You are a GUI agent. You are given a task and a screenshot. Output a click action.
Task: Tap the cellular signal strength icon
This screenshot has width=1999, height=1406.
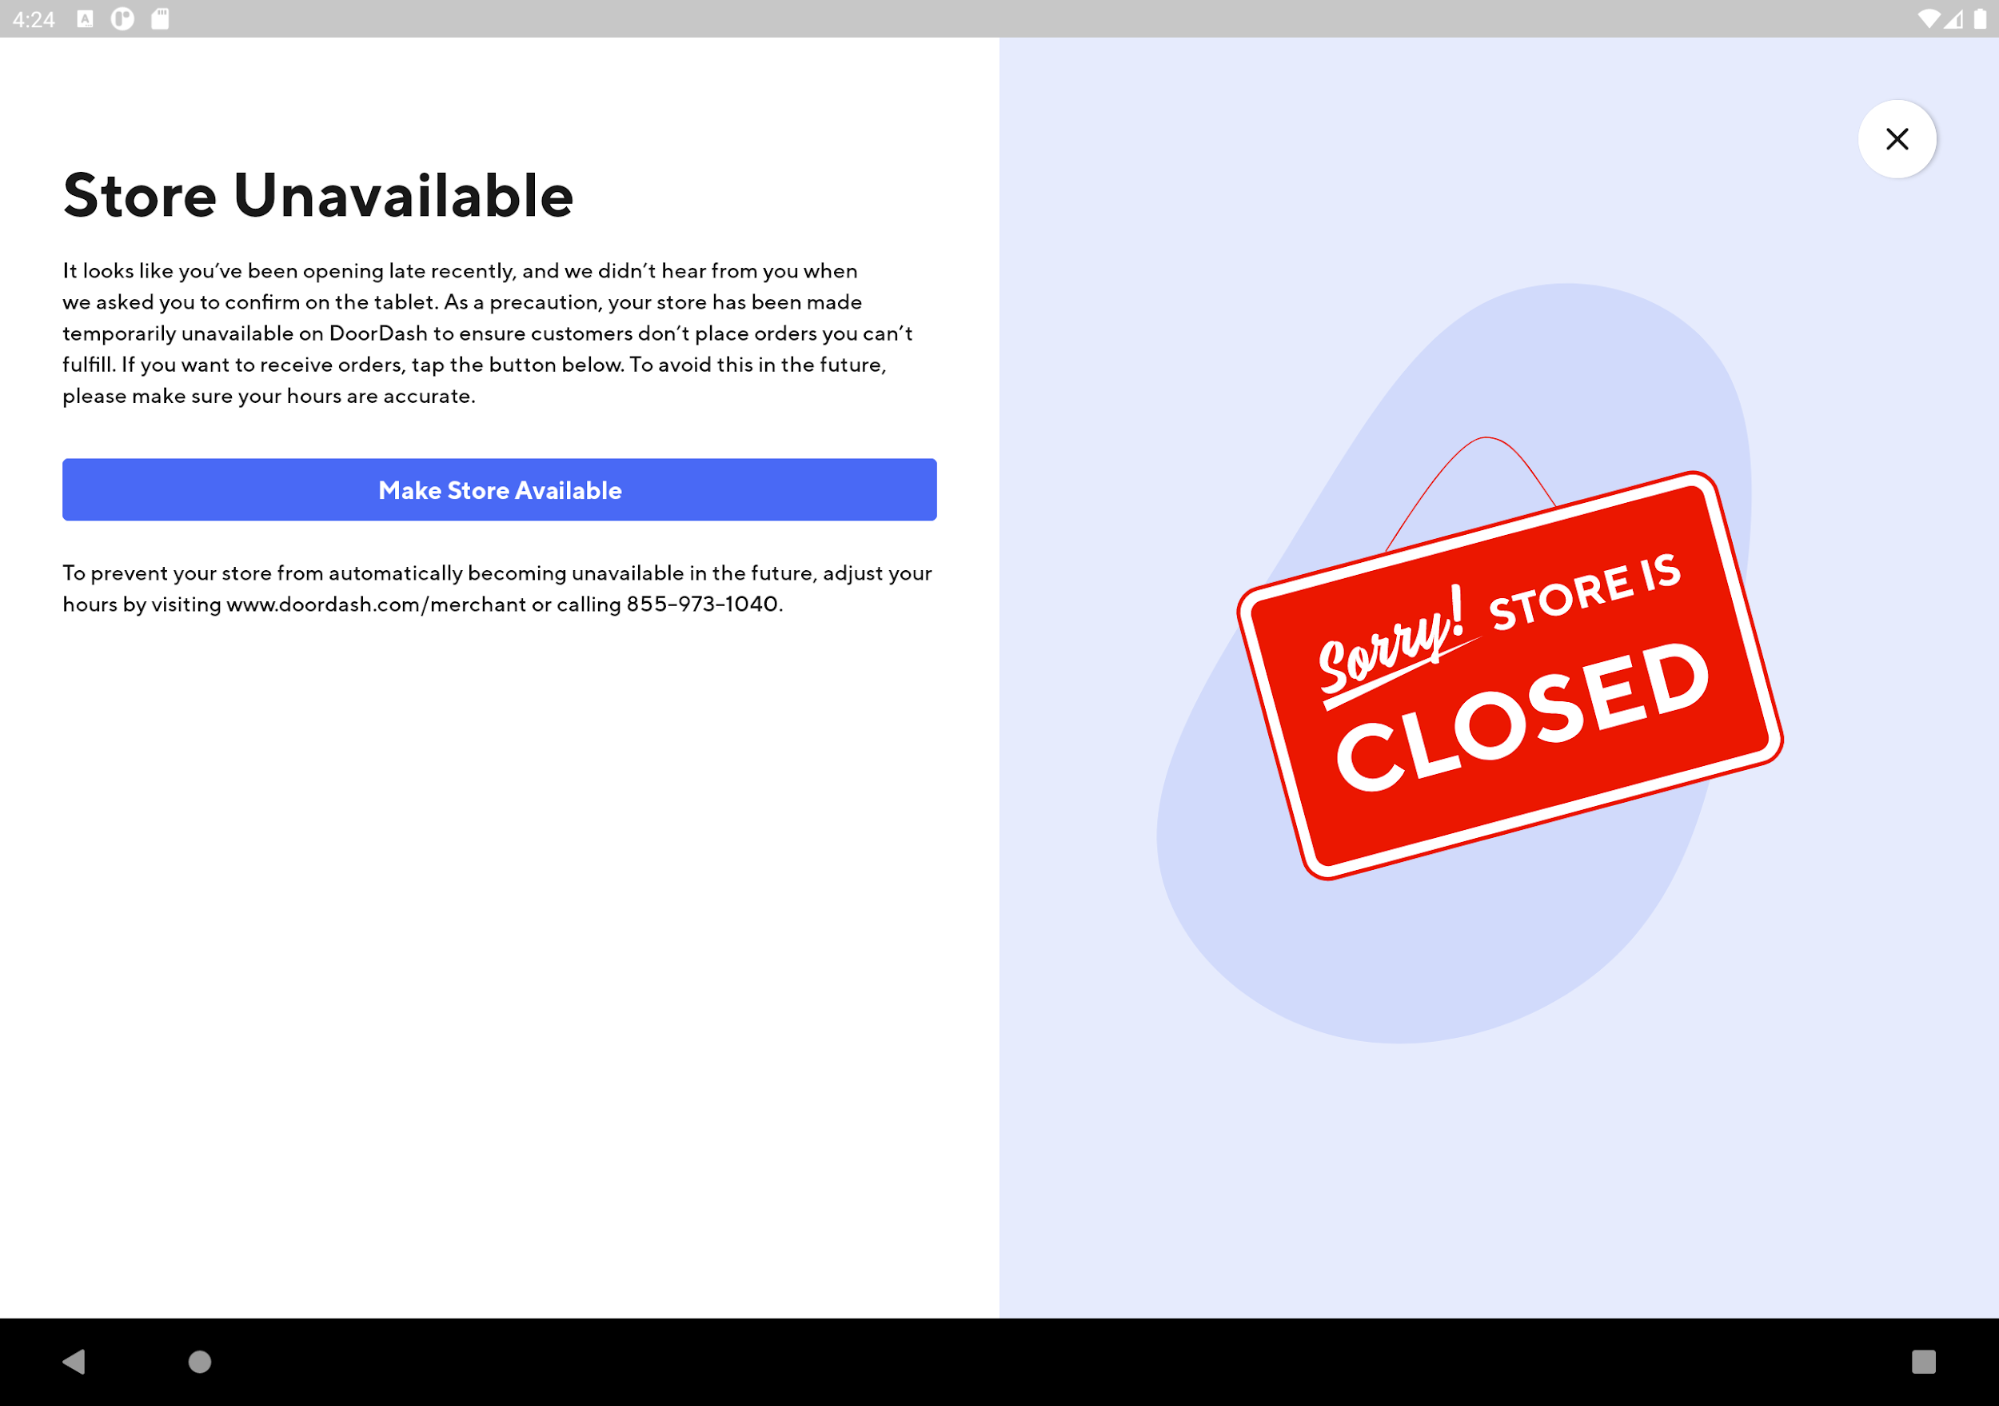coord(1953,19)
